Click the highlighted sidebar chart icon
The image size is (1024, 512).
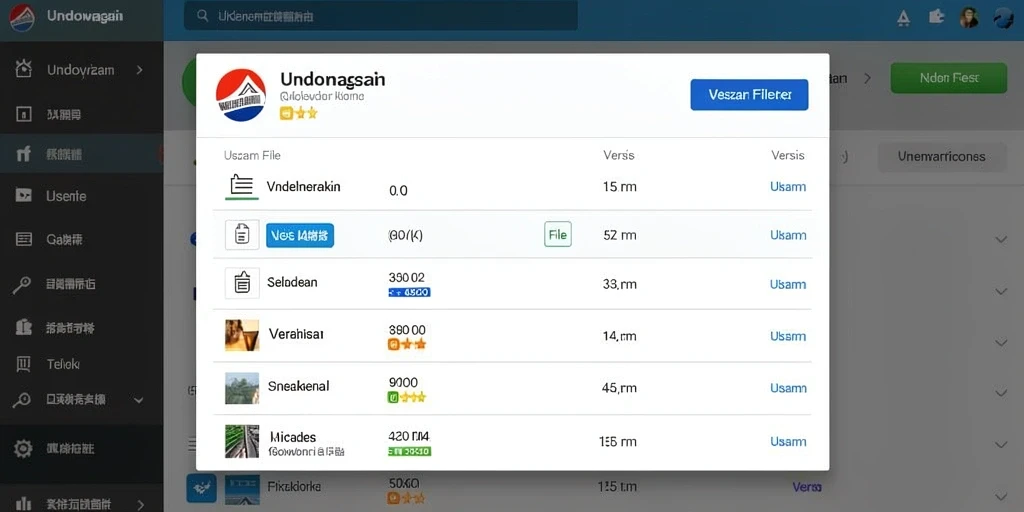click(24, 154)
